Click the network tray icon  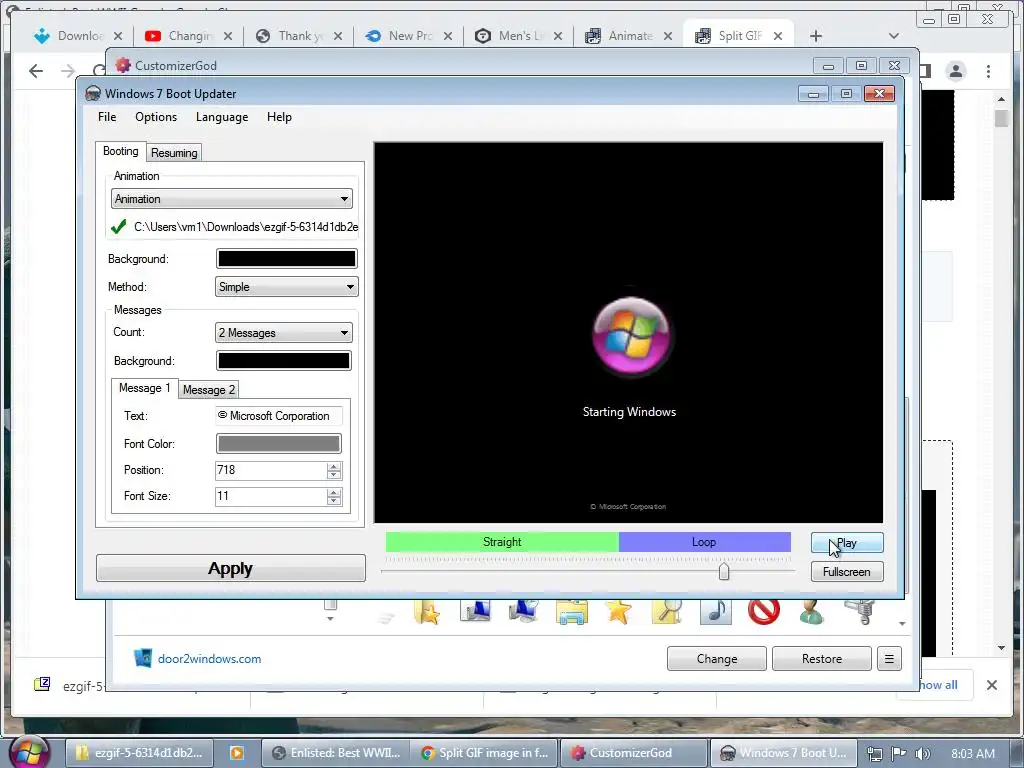(874, 754)
